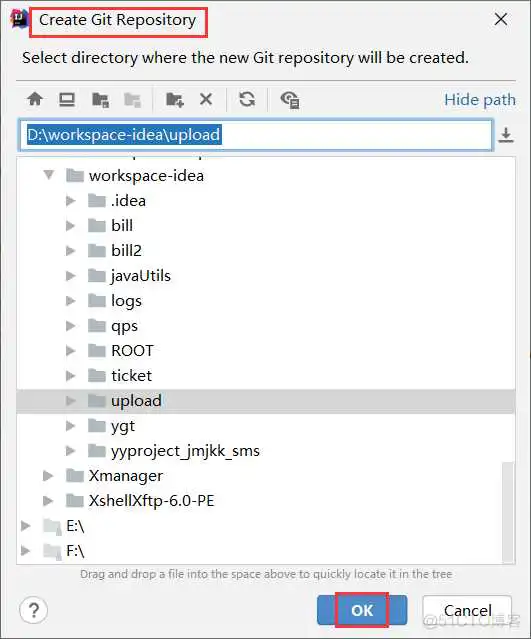
Task: Refresh the directory tree
Action: tap(247, 99)
